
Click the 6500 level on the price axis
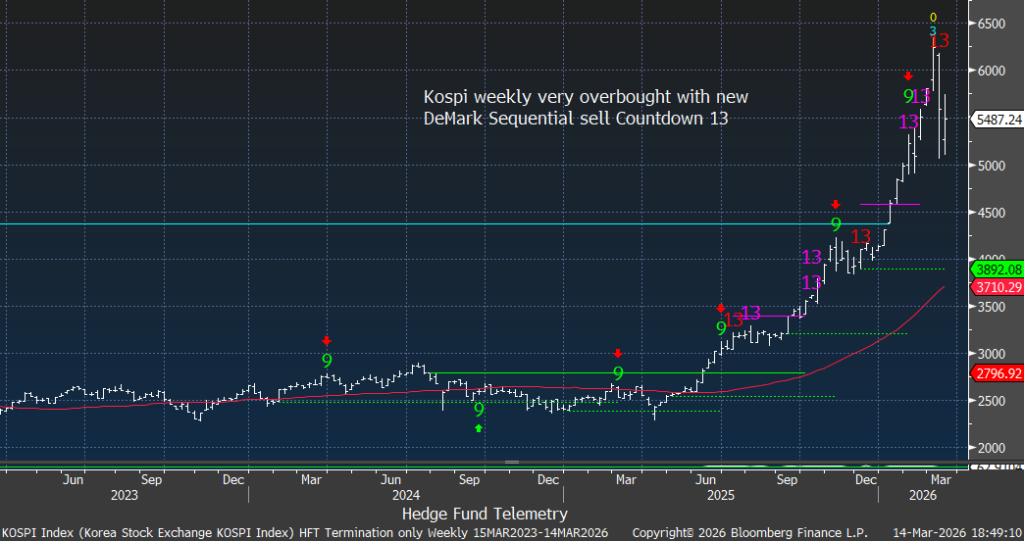click(993, 23)
